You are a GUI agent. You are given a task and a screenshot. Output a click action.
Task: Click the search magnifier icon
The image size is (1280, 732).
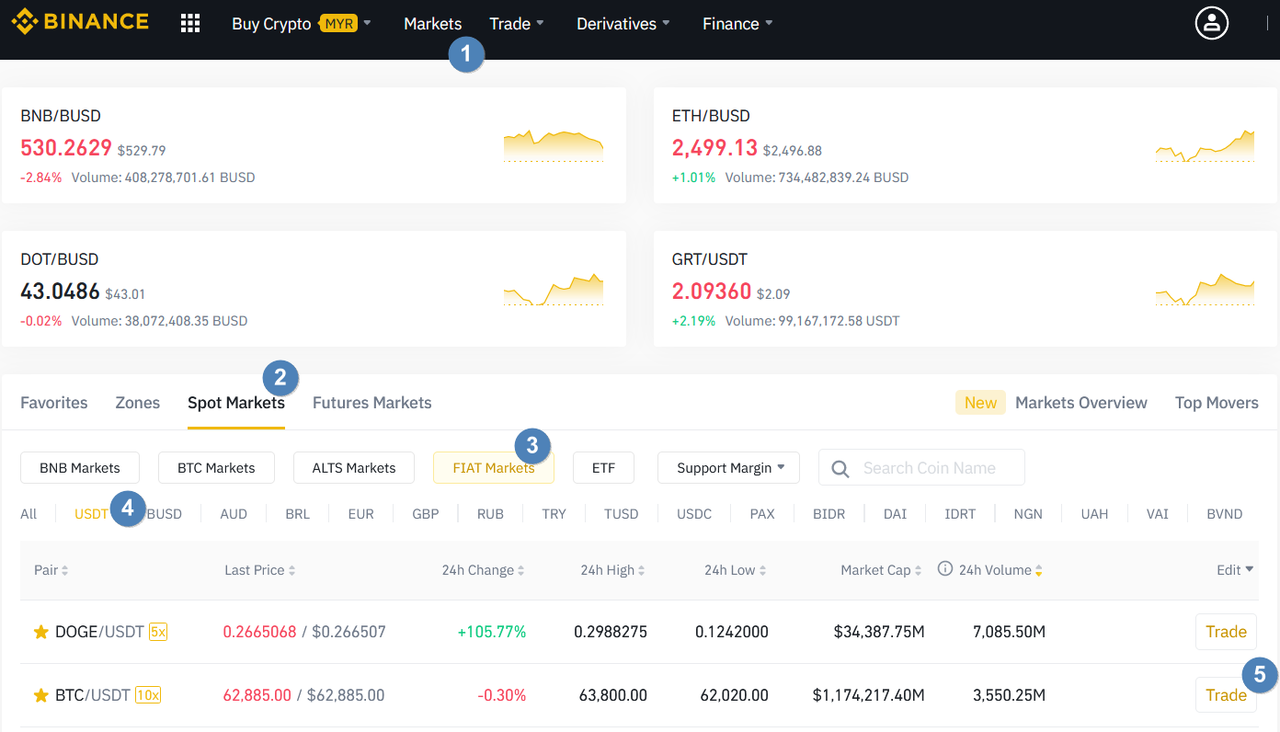[840, 468]
